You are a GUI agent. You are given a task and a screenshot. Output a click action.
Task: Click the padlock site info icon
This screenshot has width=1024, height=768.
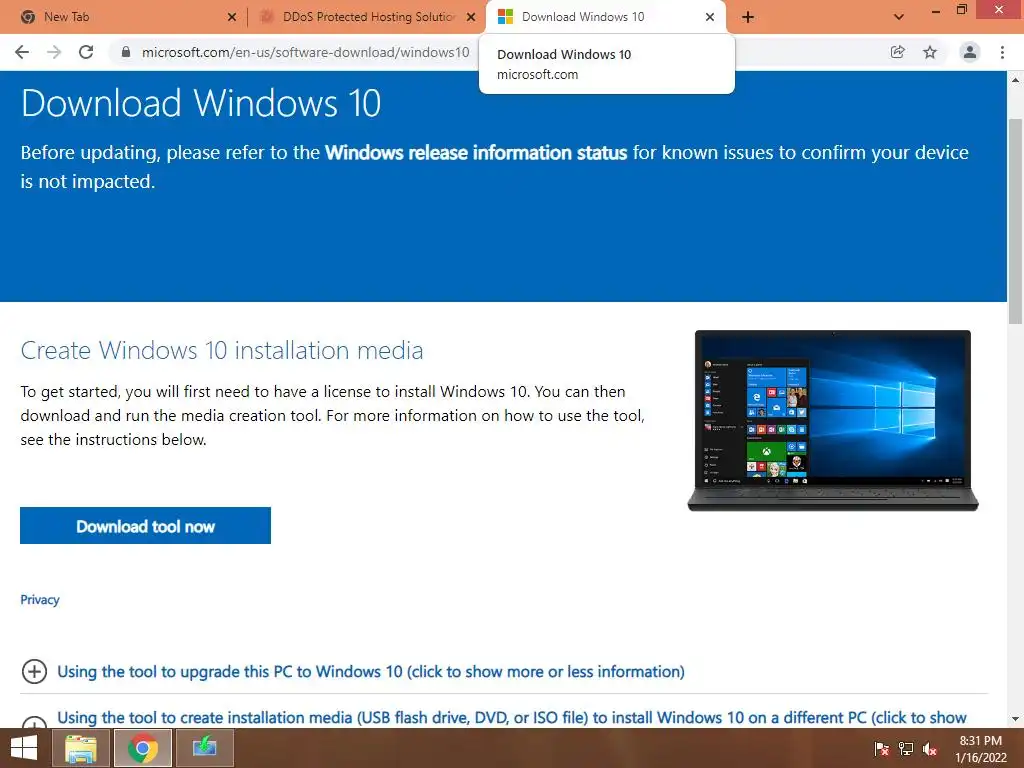(x=126, y=52)
